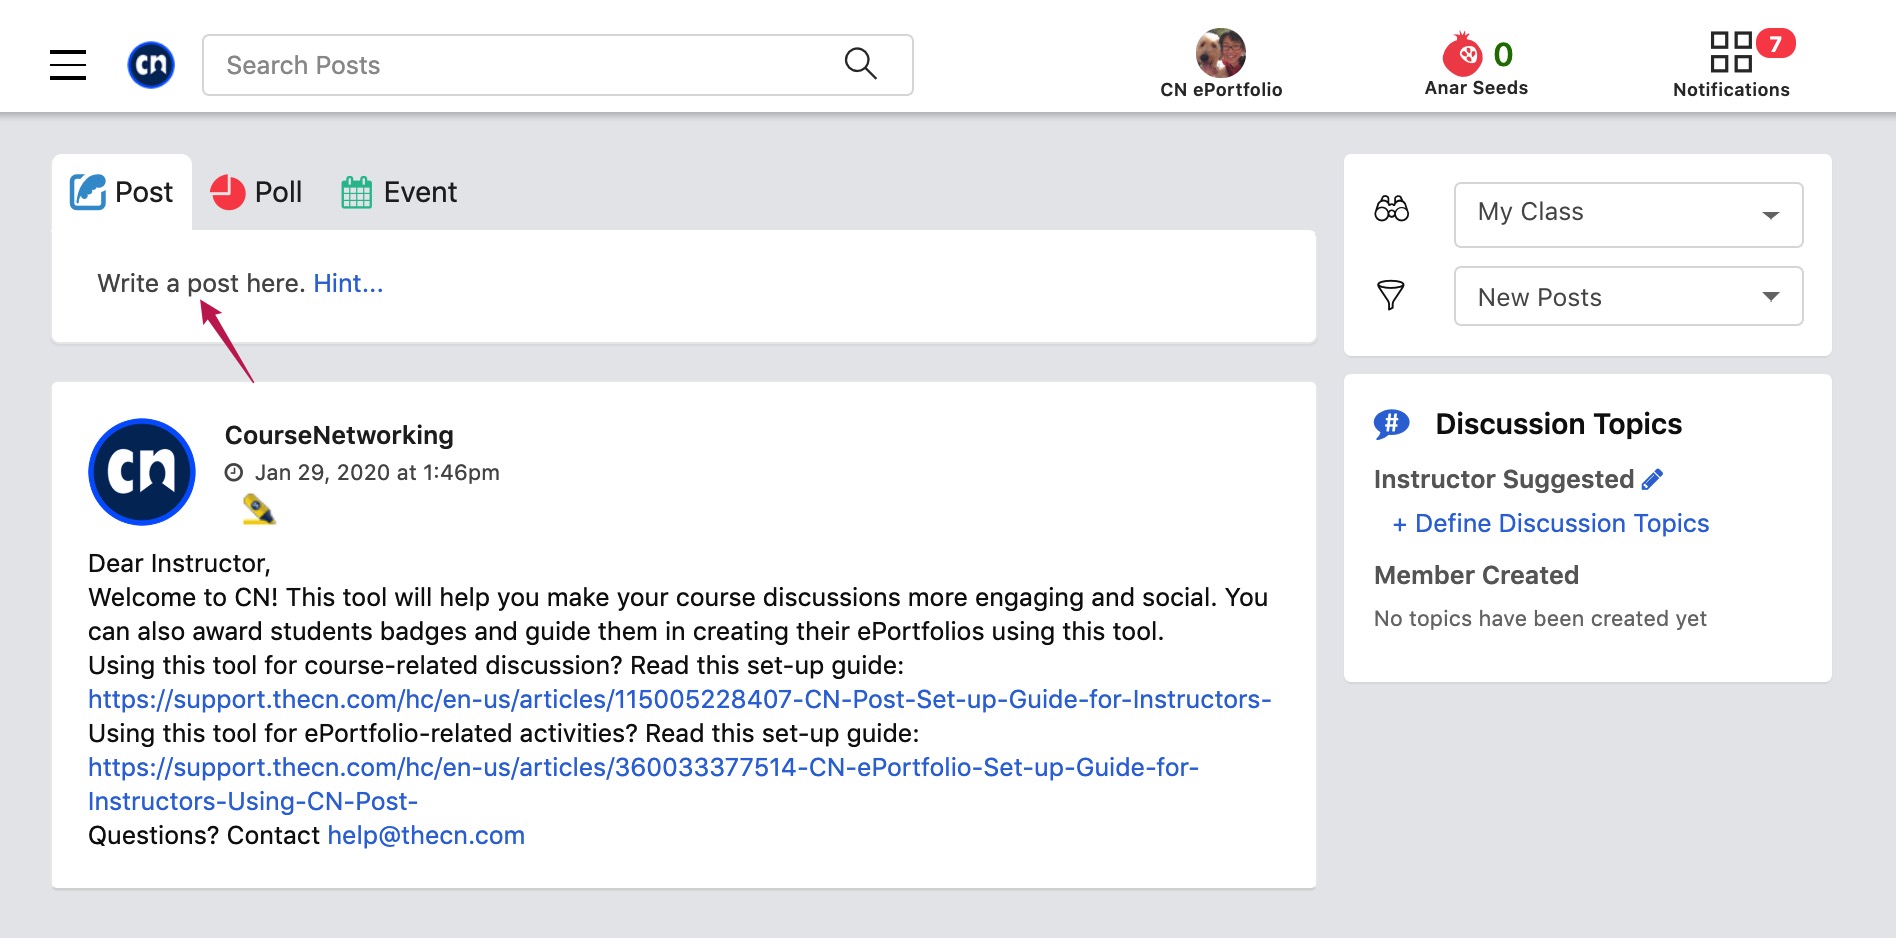
Task: Switch to the Post tab
Action: click(x=122, y=192)
